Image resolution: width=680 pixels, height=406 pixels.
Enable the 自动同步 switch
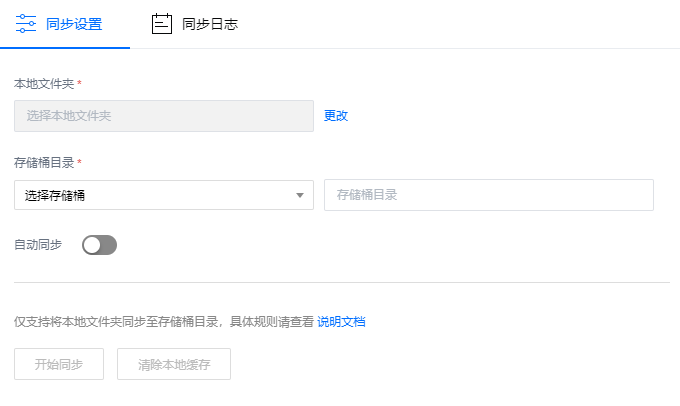click(x=100, y=245)
